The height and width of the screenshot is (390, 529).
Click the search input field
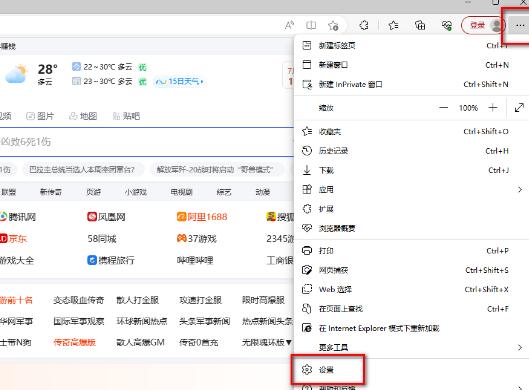(147, 142)
